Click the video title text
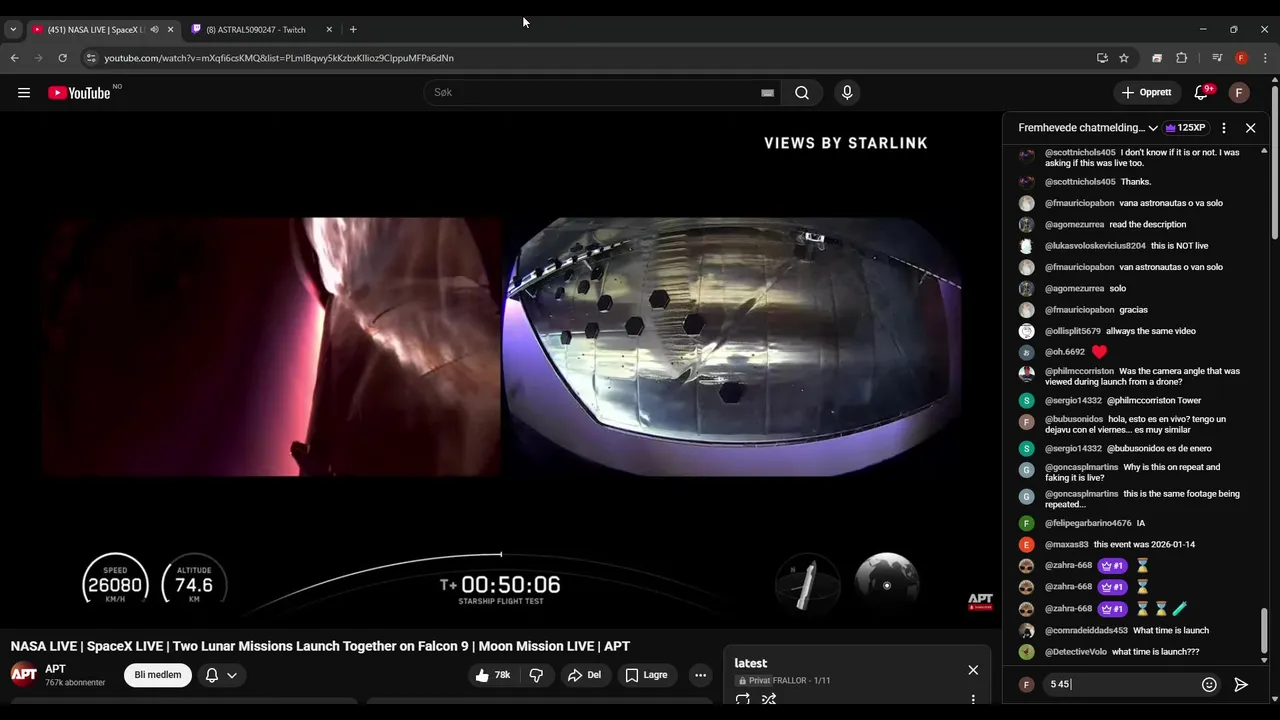This screenshot has width=1280, height=720. coord(320,646)
